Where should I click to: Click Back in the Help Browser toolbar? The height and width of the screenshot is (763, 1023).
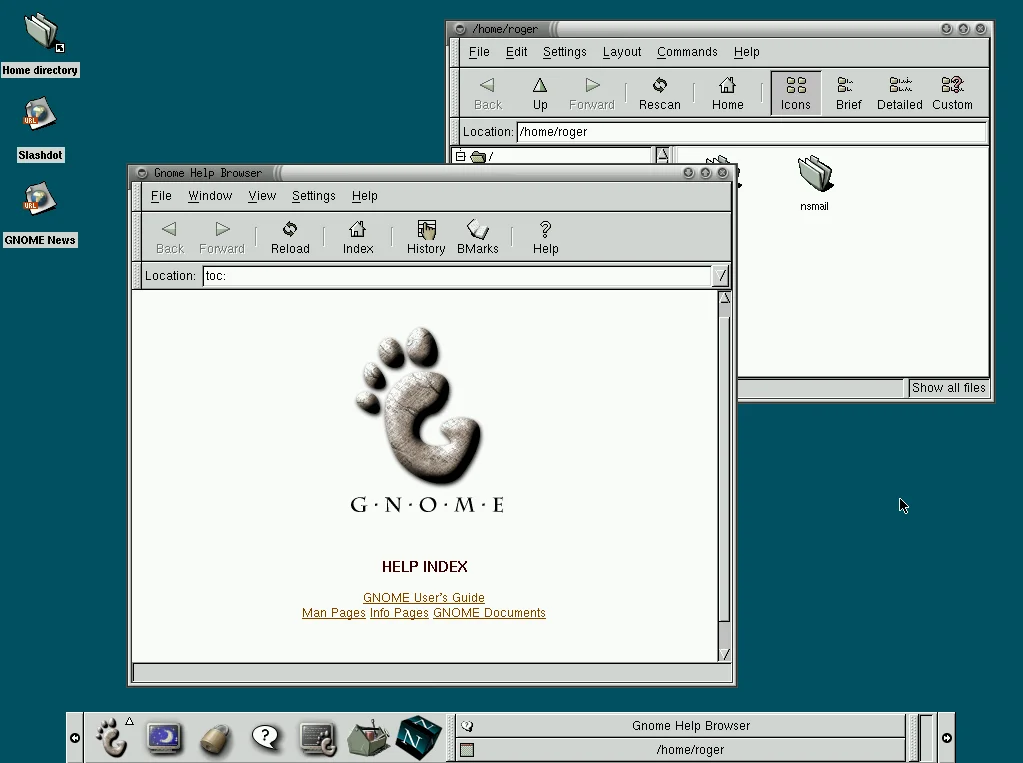coord(170,238)
